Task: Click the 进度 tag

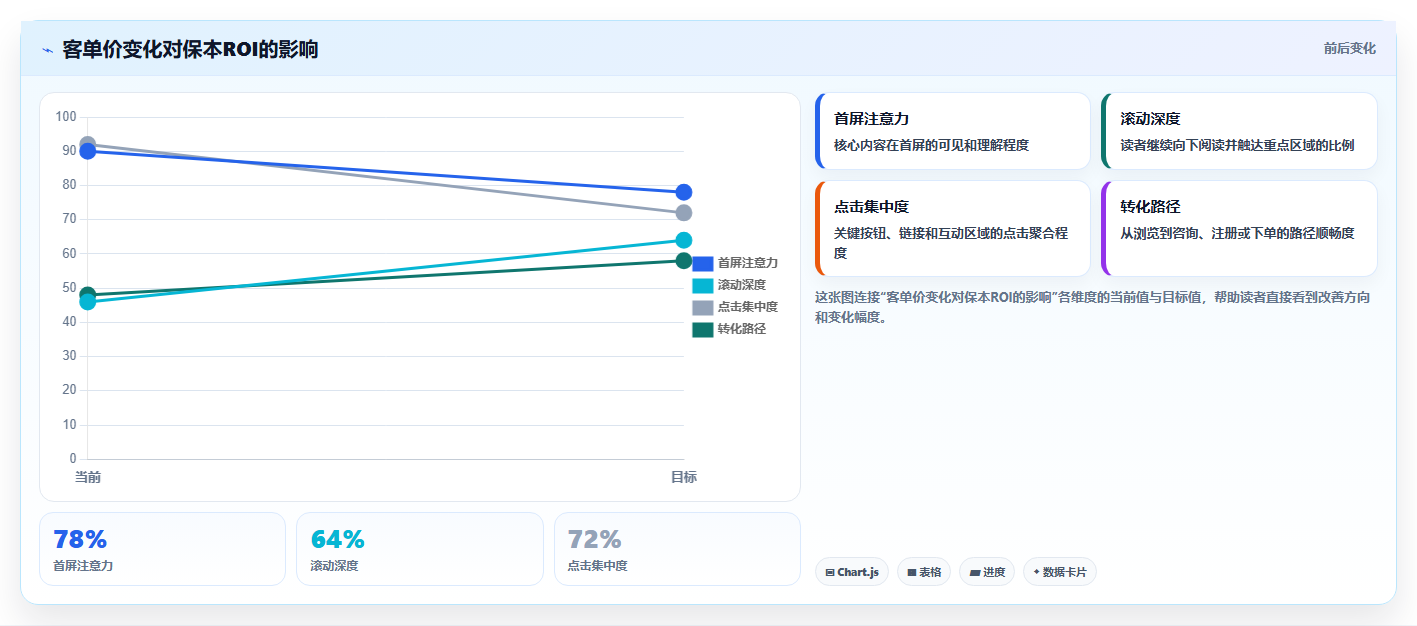Action: [987, 572]
